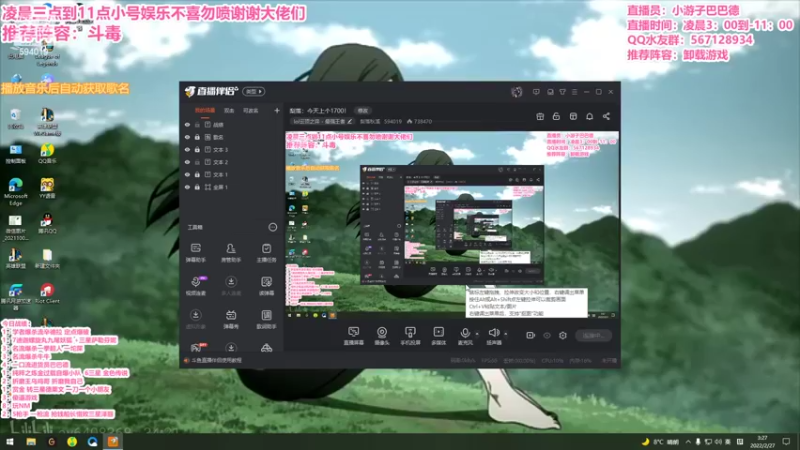800x450 pixels.
Task: Add a new scene with plus icon
Action: click(x=277, y=110)
